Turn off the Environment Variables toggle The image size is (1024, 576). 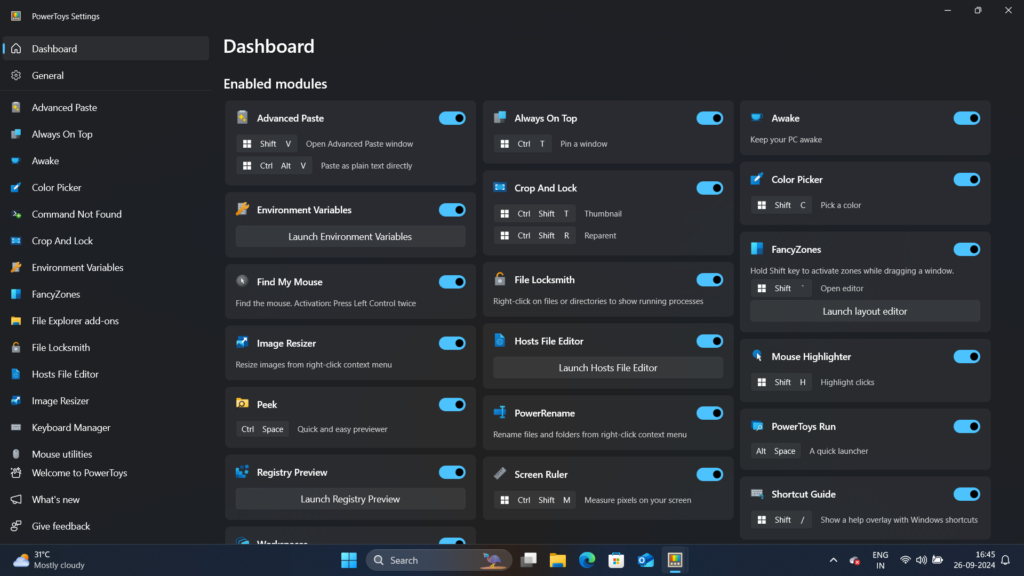click(452, 210)
